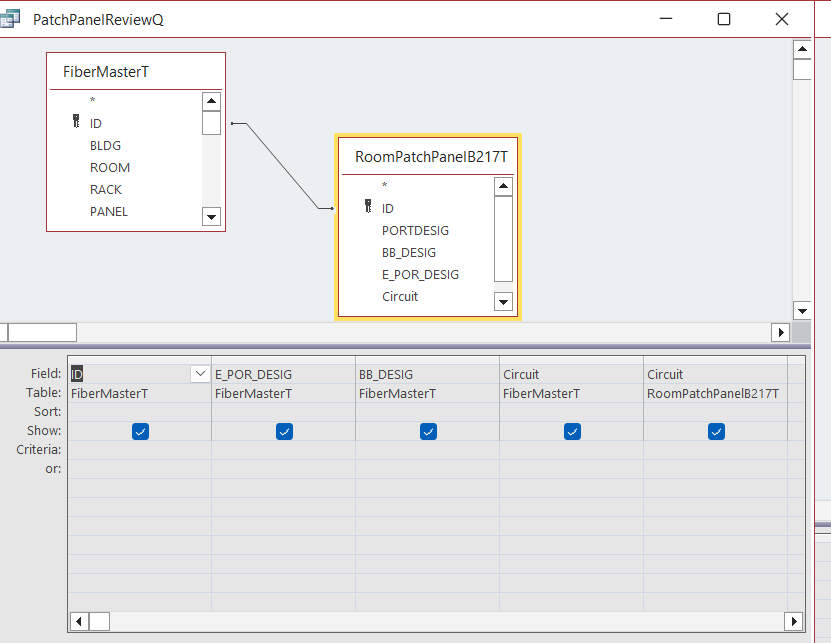
Task: Click the left arrow of the grid's horizontal scrollbar
Action: pyautogui.click(x=78, y=621)
